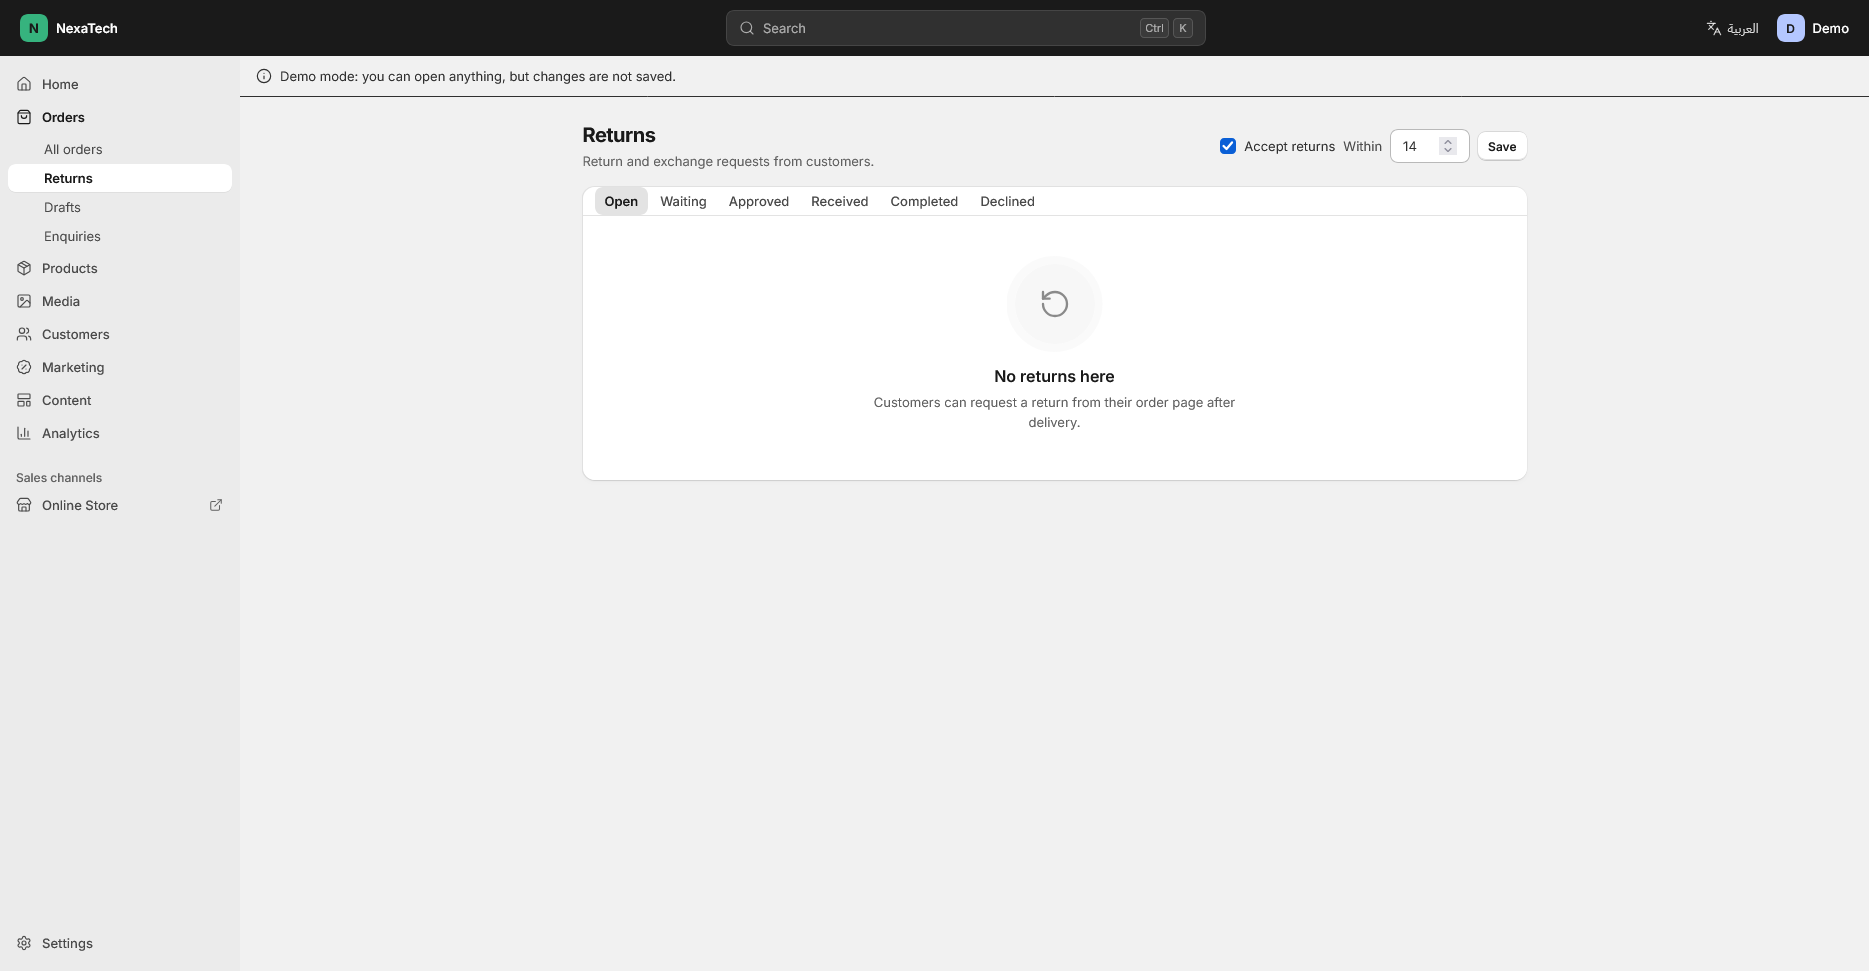The image size is (1869, 971).
Task: Open the Customers section label
Action: pos(76,334)
